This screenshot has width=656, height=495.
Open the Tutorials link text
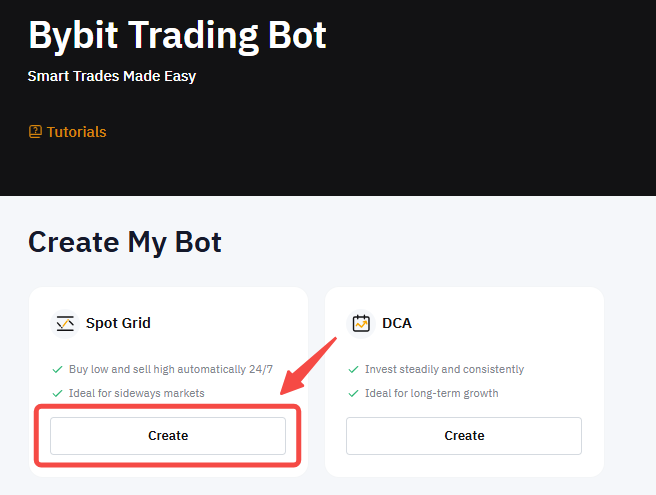(x=76, y=132)
